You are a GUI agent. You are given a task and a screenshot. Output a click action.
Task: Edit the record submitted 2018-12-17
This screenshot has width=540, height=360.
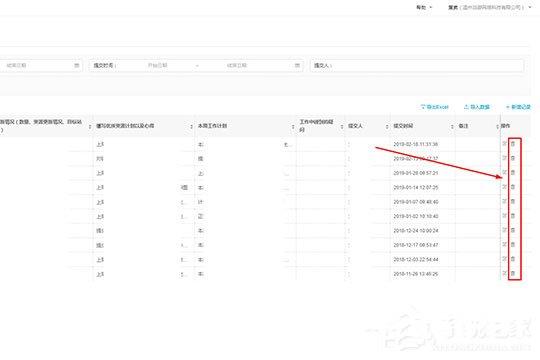click(505, 244)
